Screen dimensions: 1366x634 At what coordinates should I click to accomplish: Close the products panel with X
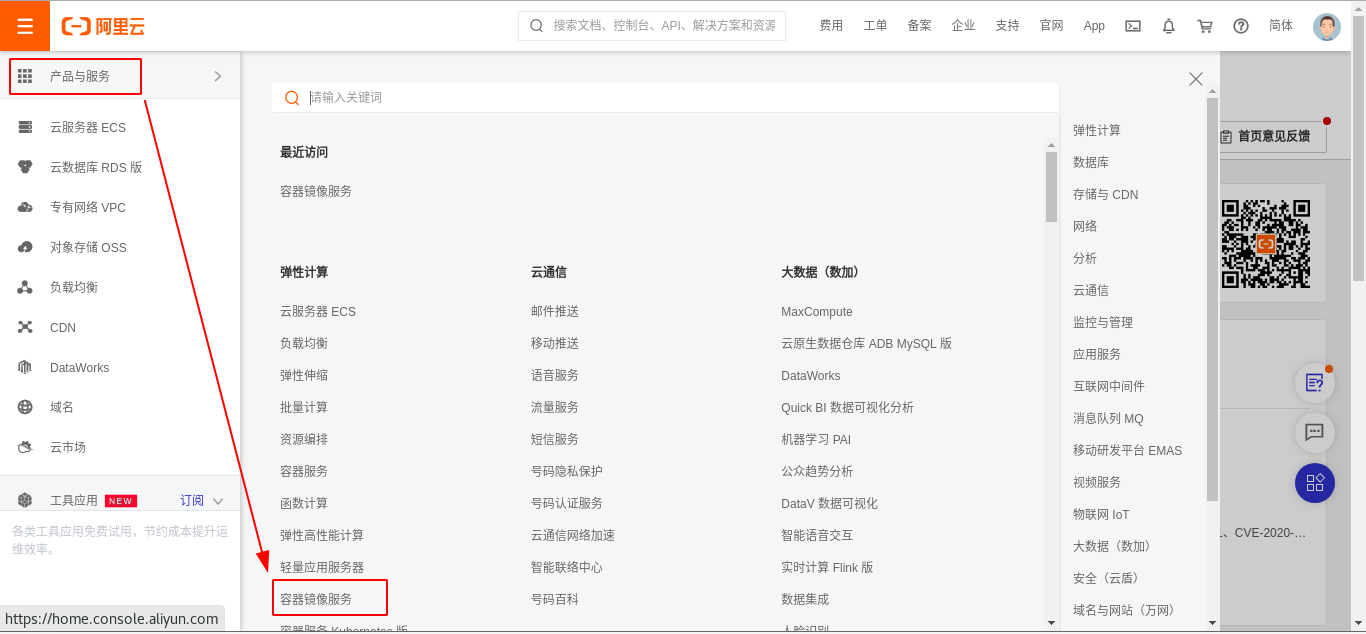tap(1196, 79)
